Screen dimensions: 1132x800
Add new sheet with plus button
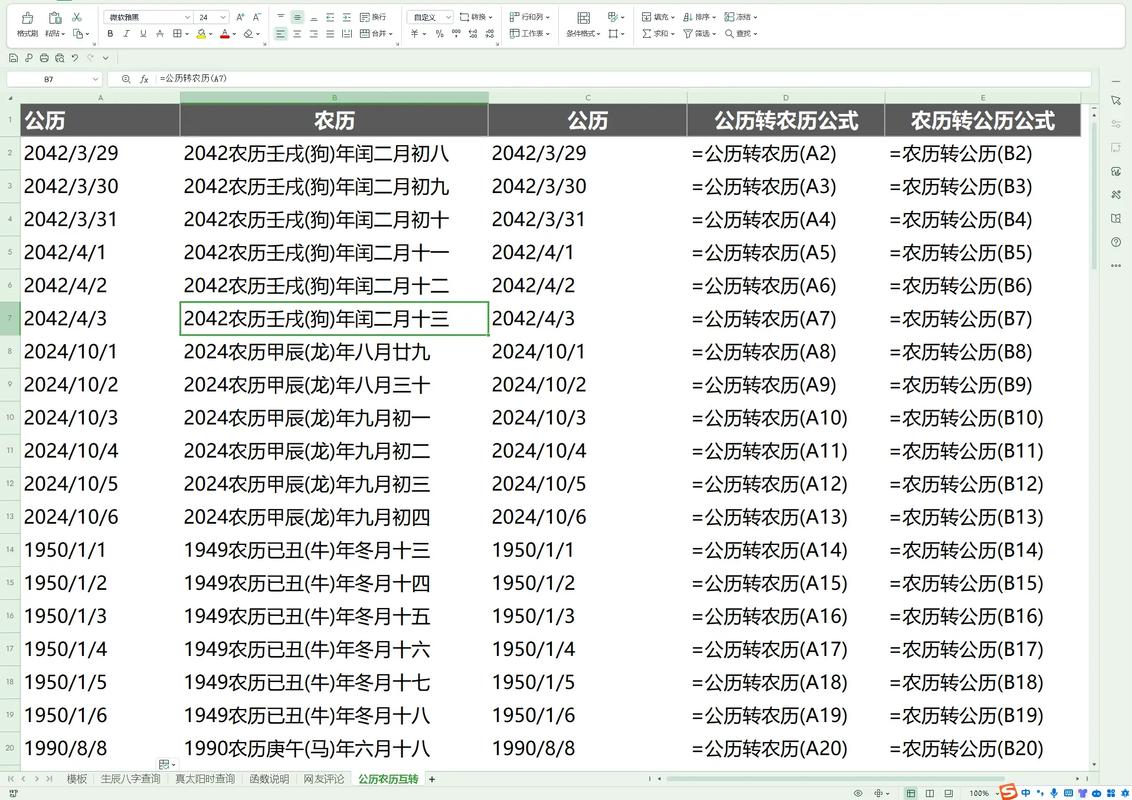coord(432,779)
